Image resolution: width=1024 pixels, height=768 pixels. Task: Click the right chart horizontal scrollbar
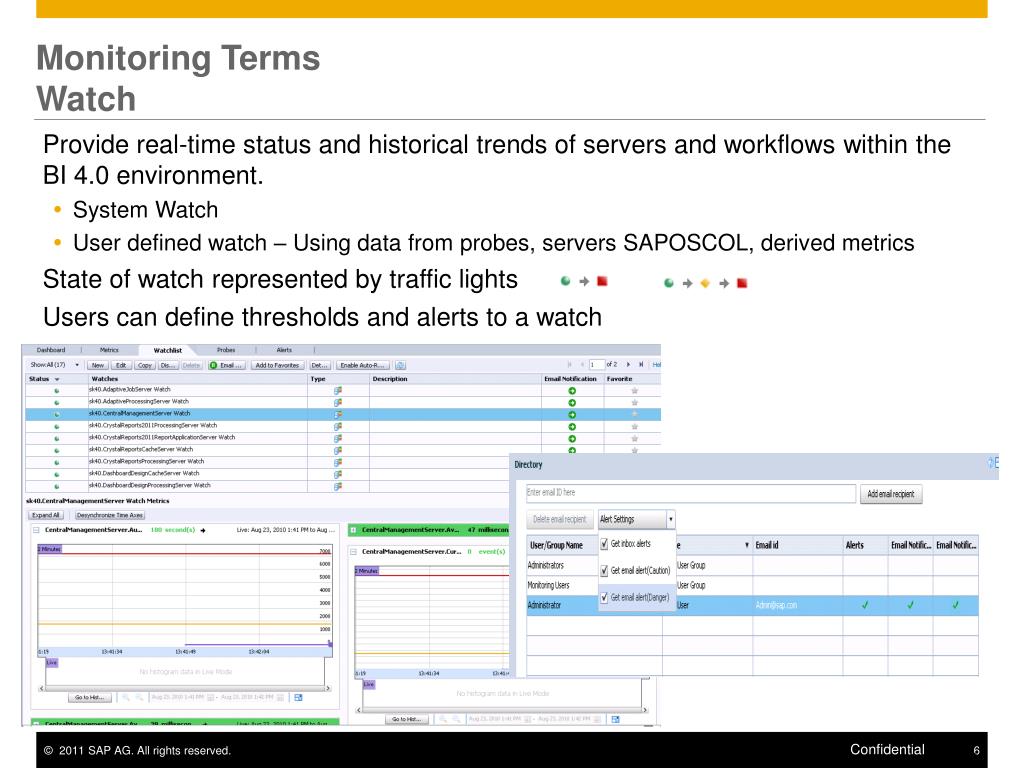(x=502, y=709)
